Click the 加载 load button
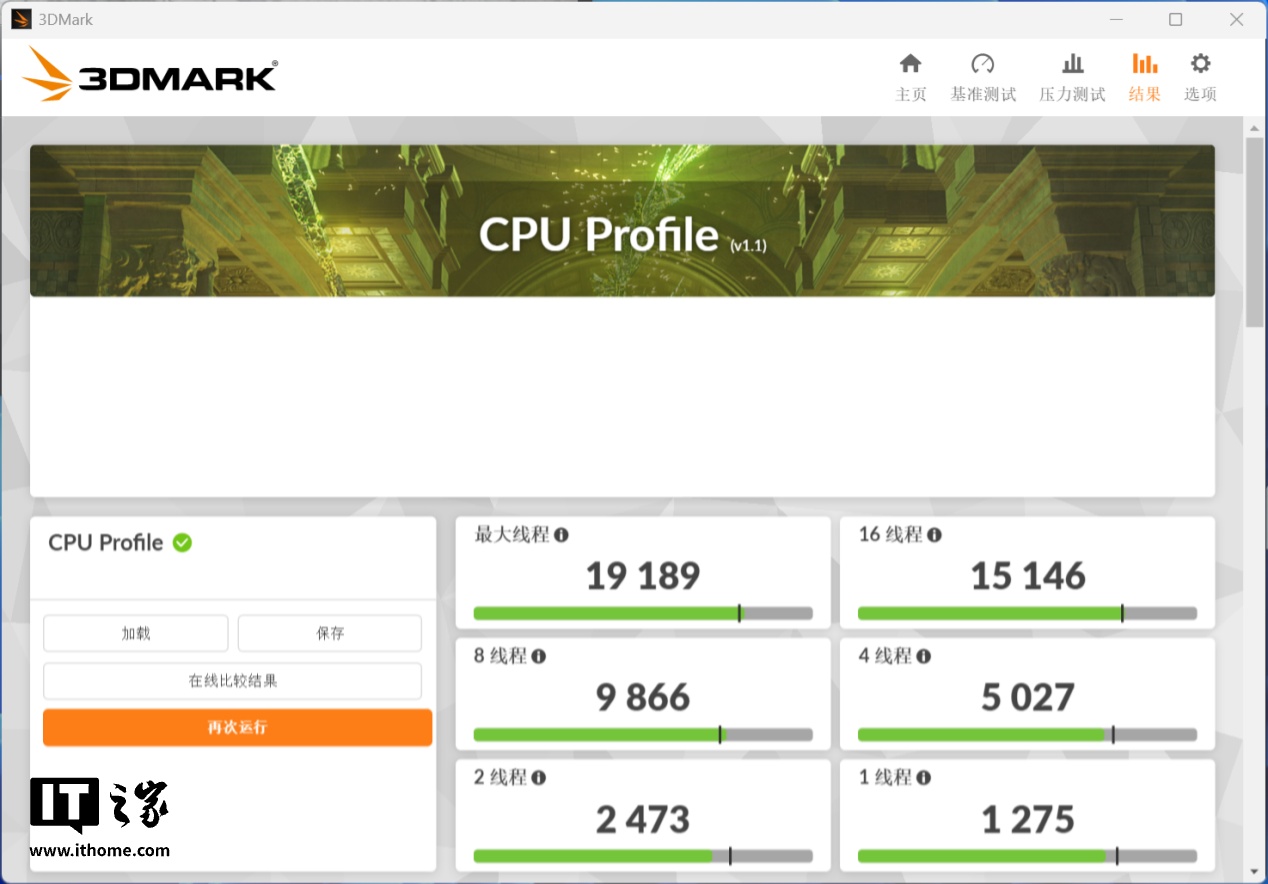 coord(136,633)
